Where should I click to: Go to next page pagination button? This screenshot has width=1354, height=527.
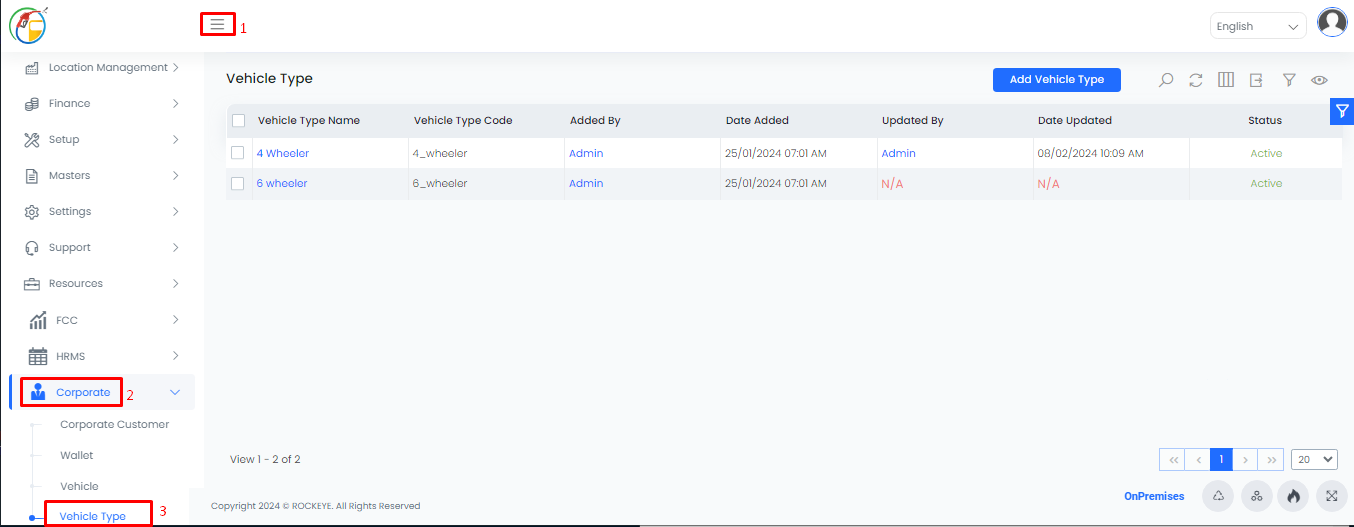tap(1245, 459)
